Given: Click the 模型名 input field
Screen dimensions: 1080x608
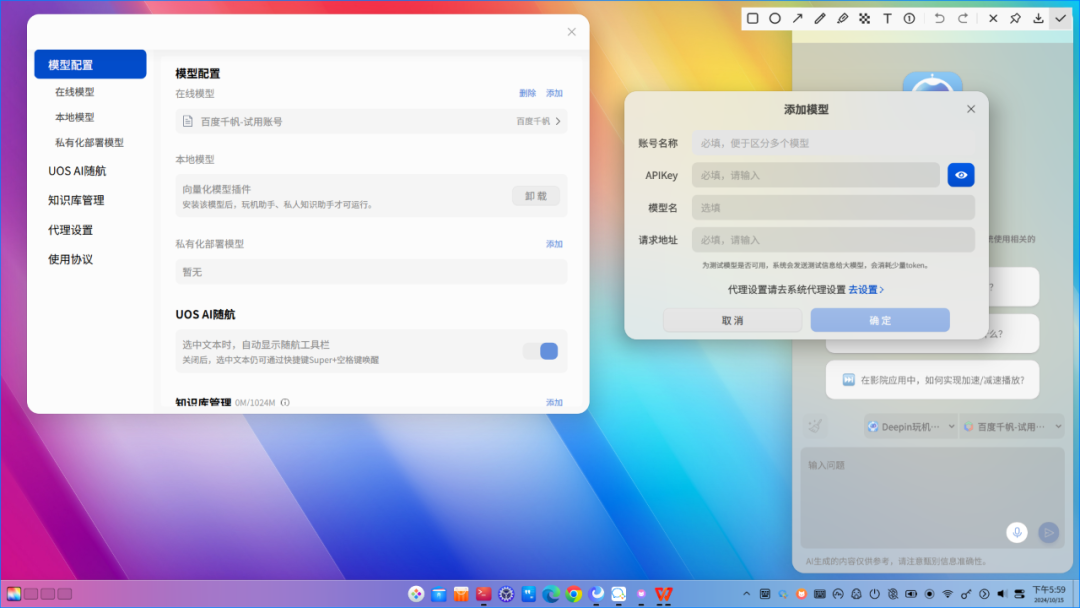Looking at the screenshot, I should pos(833,207).
